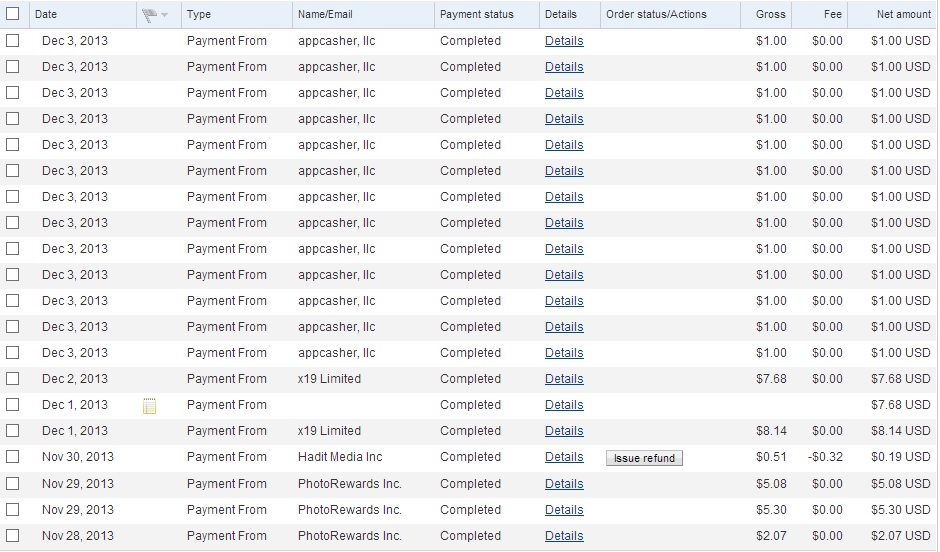
Task: Click the Date column header
Action: pyautogui.click(x=46, y=15)
